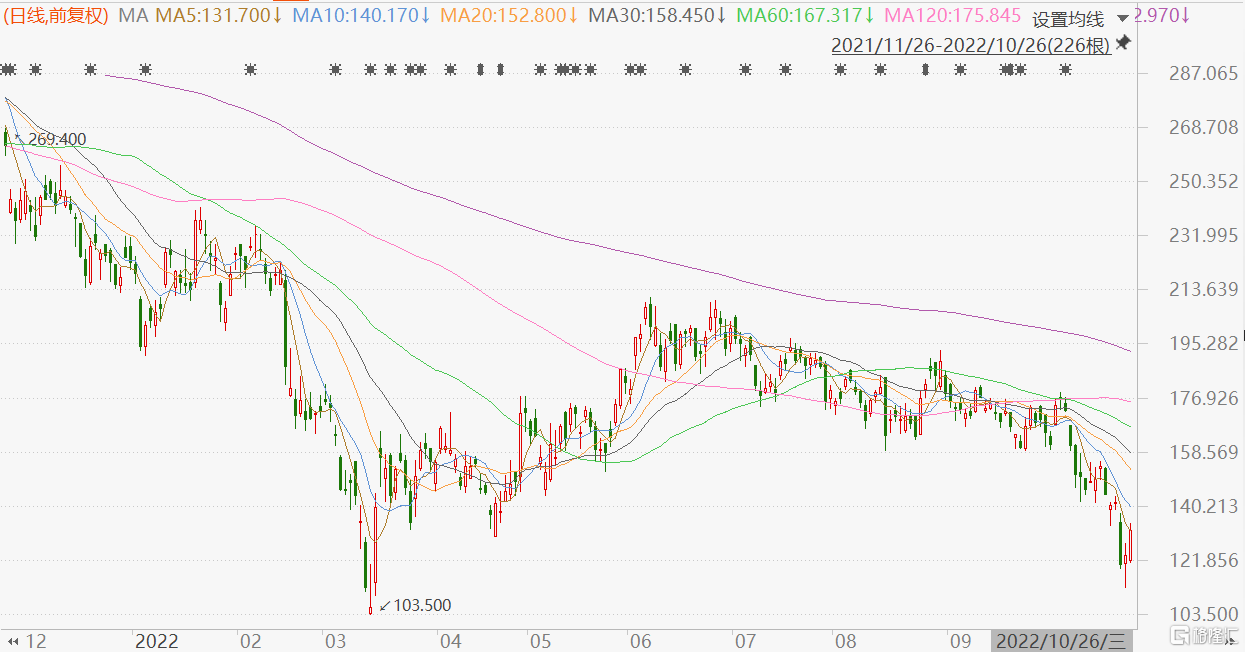Open the 2021/11/26-2022/10/26 date range link
Screen dimensions: 1245x652
click(x=970, y=46)
